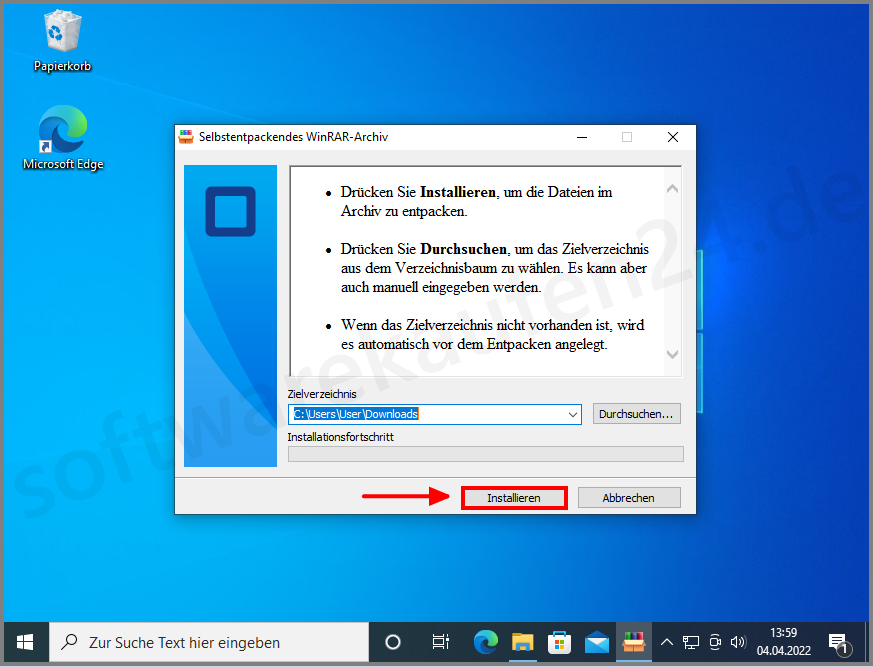Open Task View from the taskbar
Screen dimensions: 873x667
(440, 643)
